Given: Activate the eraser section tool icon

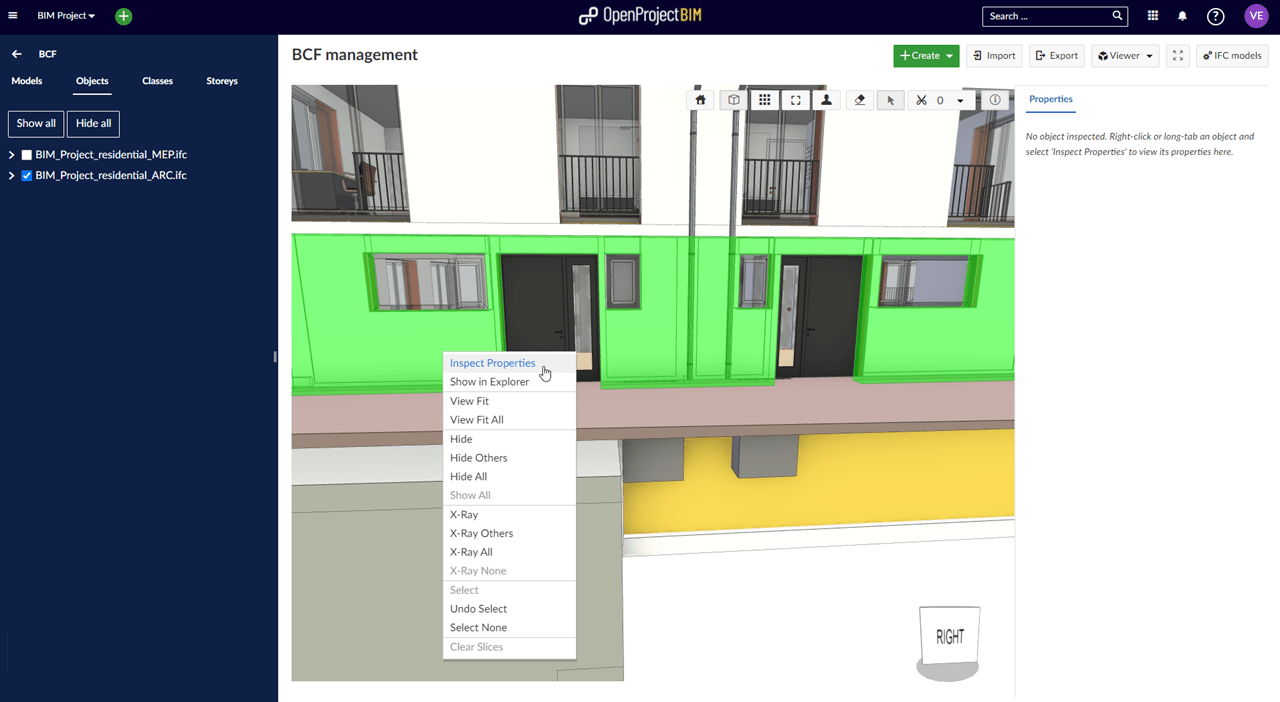Looking at the screenshot, I should coord(859,100).
